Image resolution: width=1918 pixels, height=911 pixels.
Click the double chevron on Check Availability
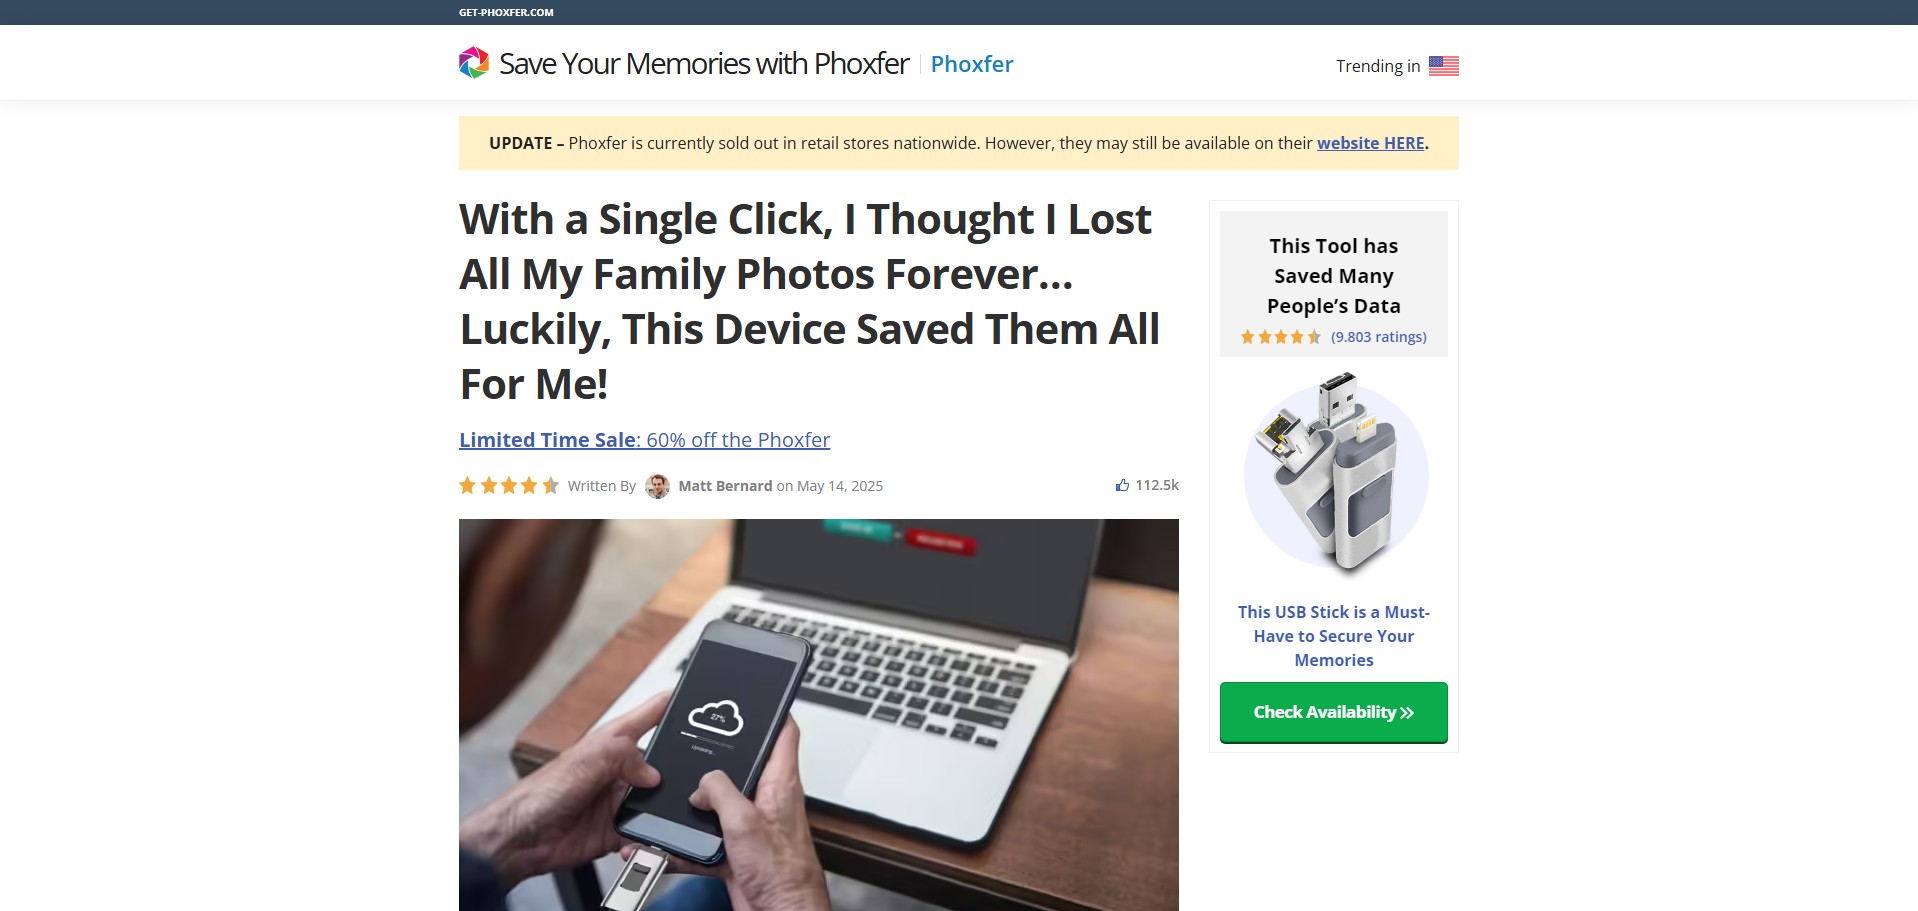[x=1407, y=713]
